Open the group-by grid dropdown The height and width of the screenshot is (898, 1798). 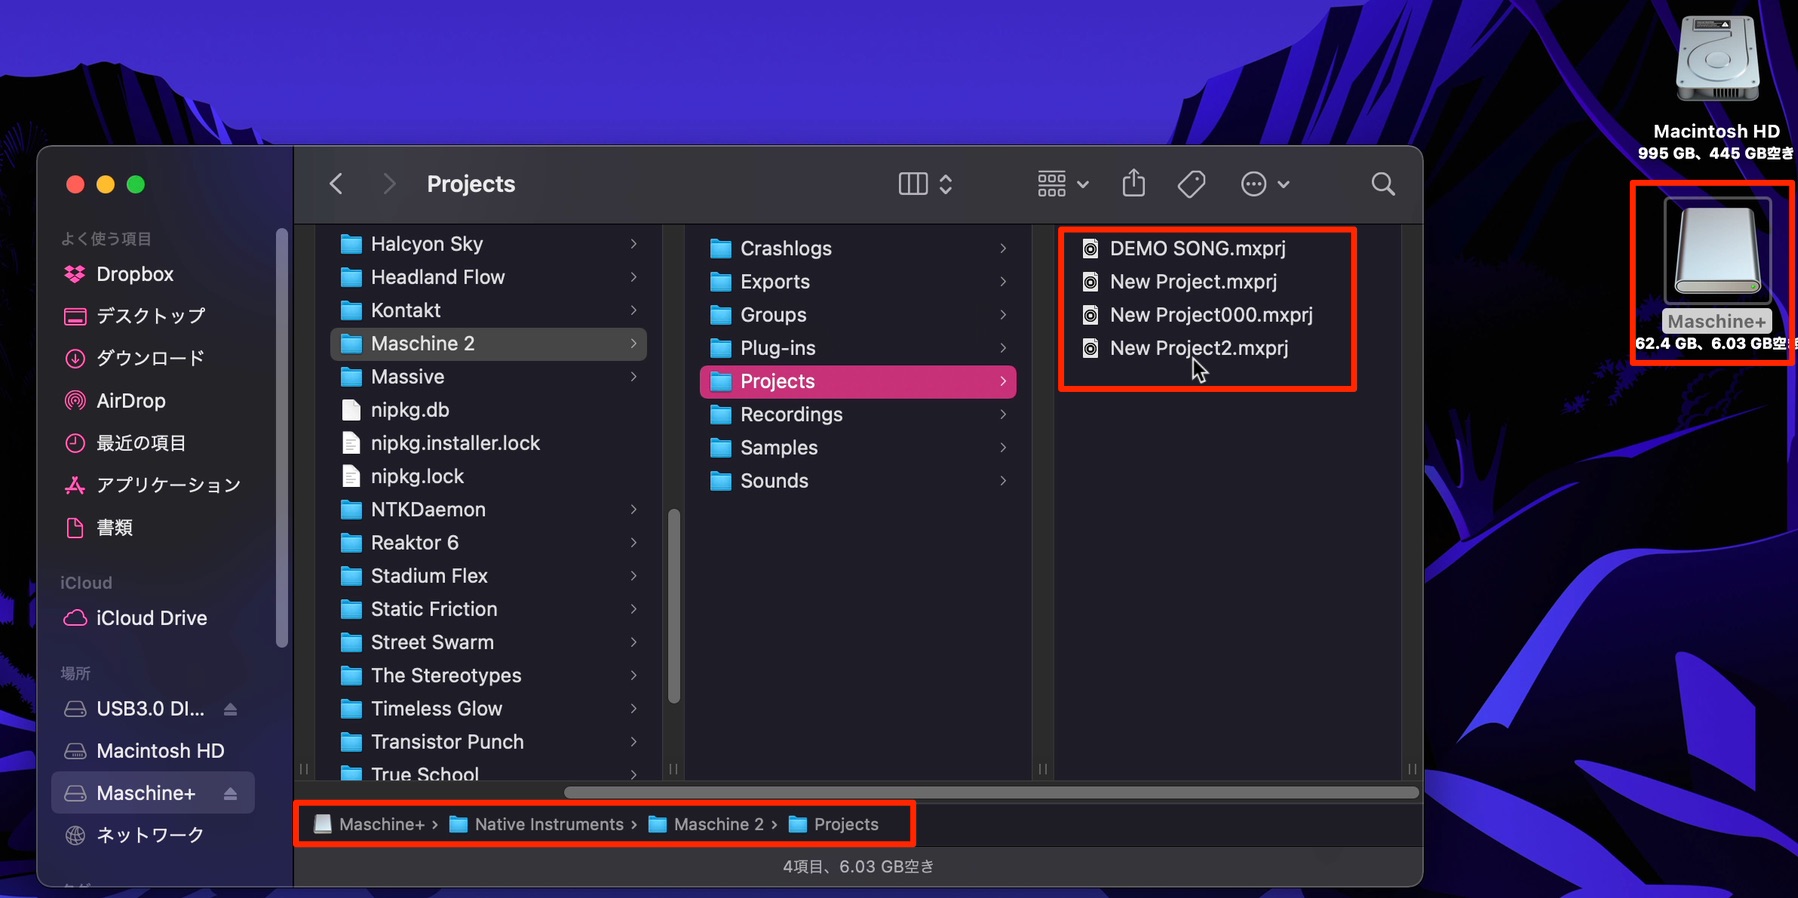tap(1063, 184)
